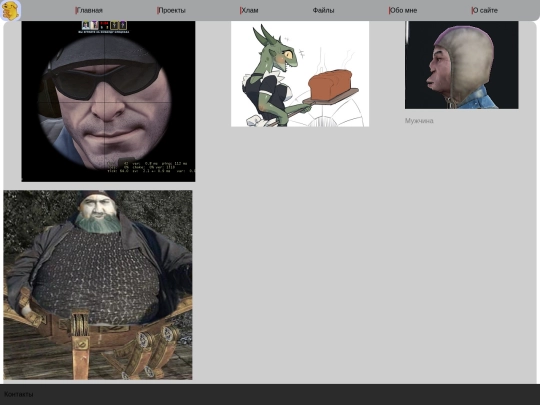The width and height of the screenshot is (540, 405).
Task: Select the О сайте menu link
Action: pos(485,10)
